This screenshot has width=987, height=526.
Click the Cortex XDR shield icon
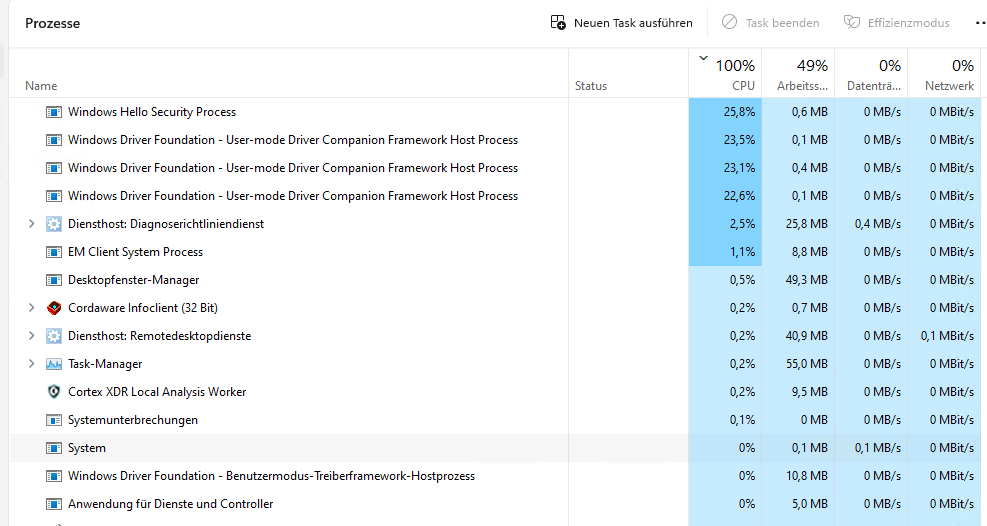54,392
